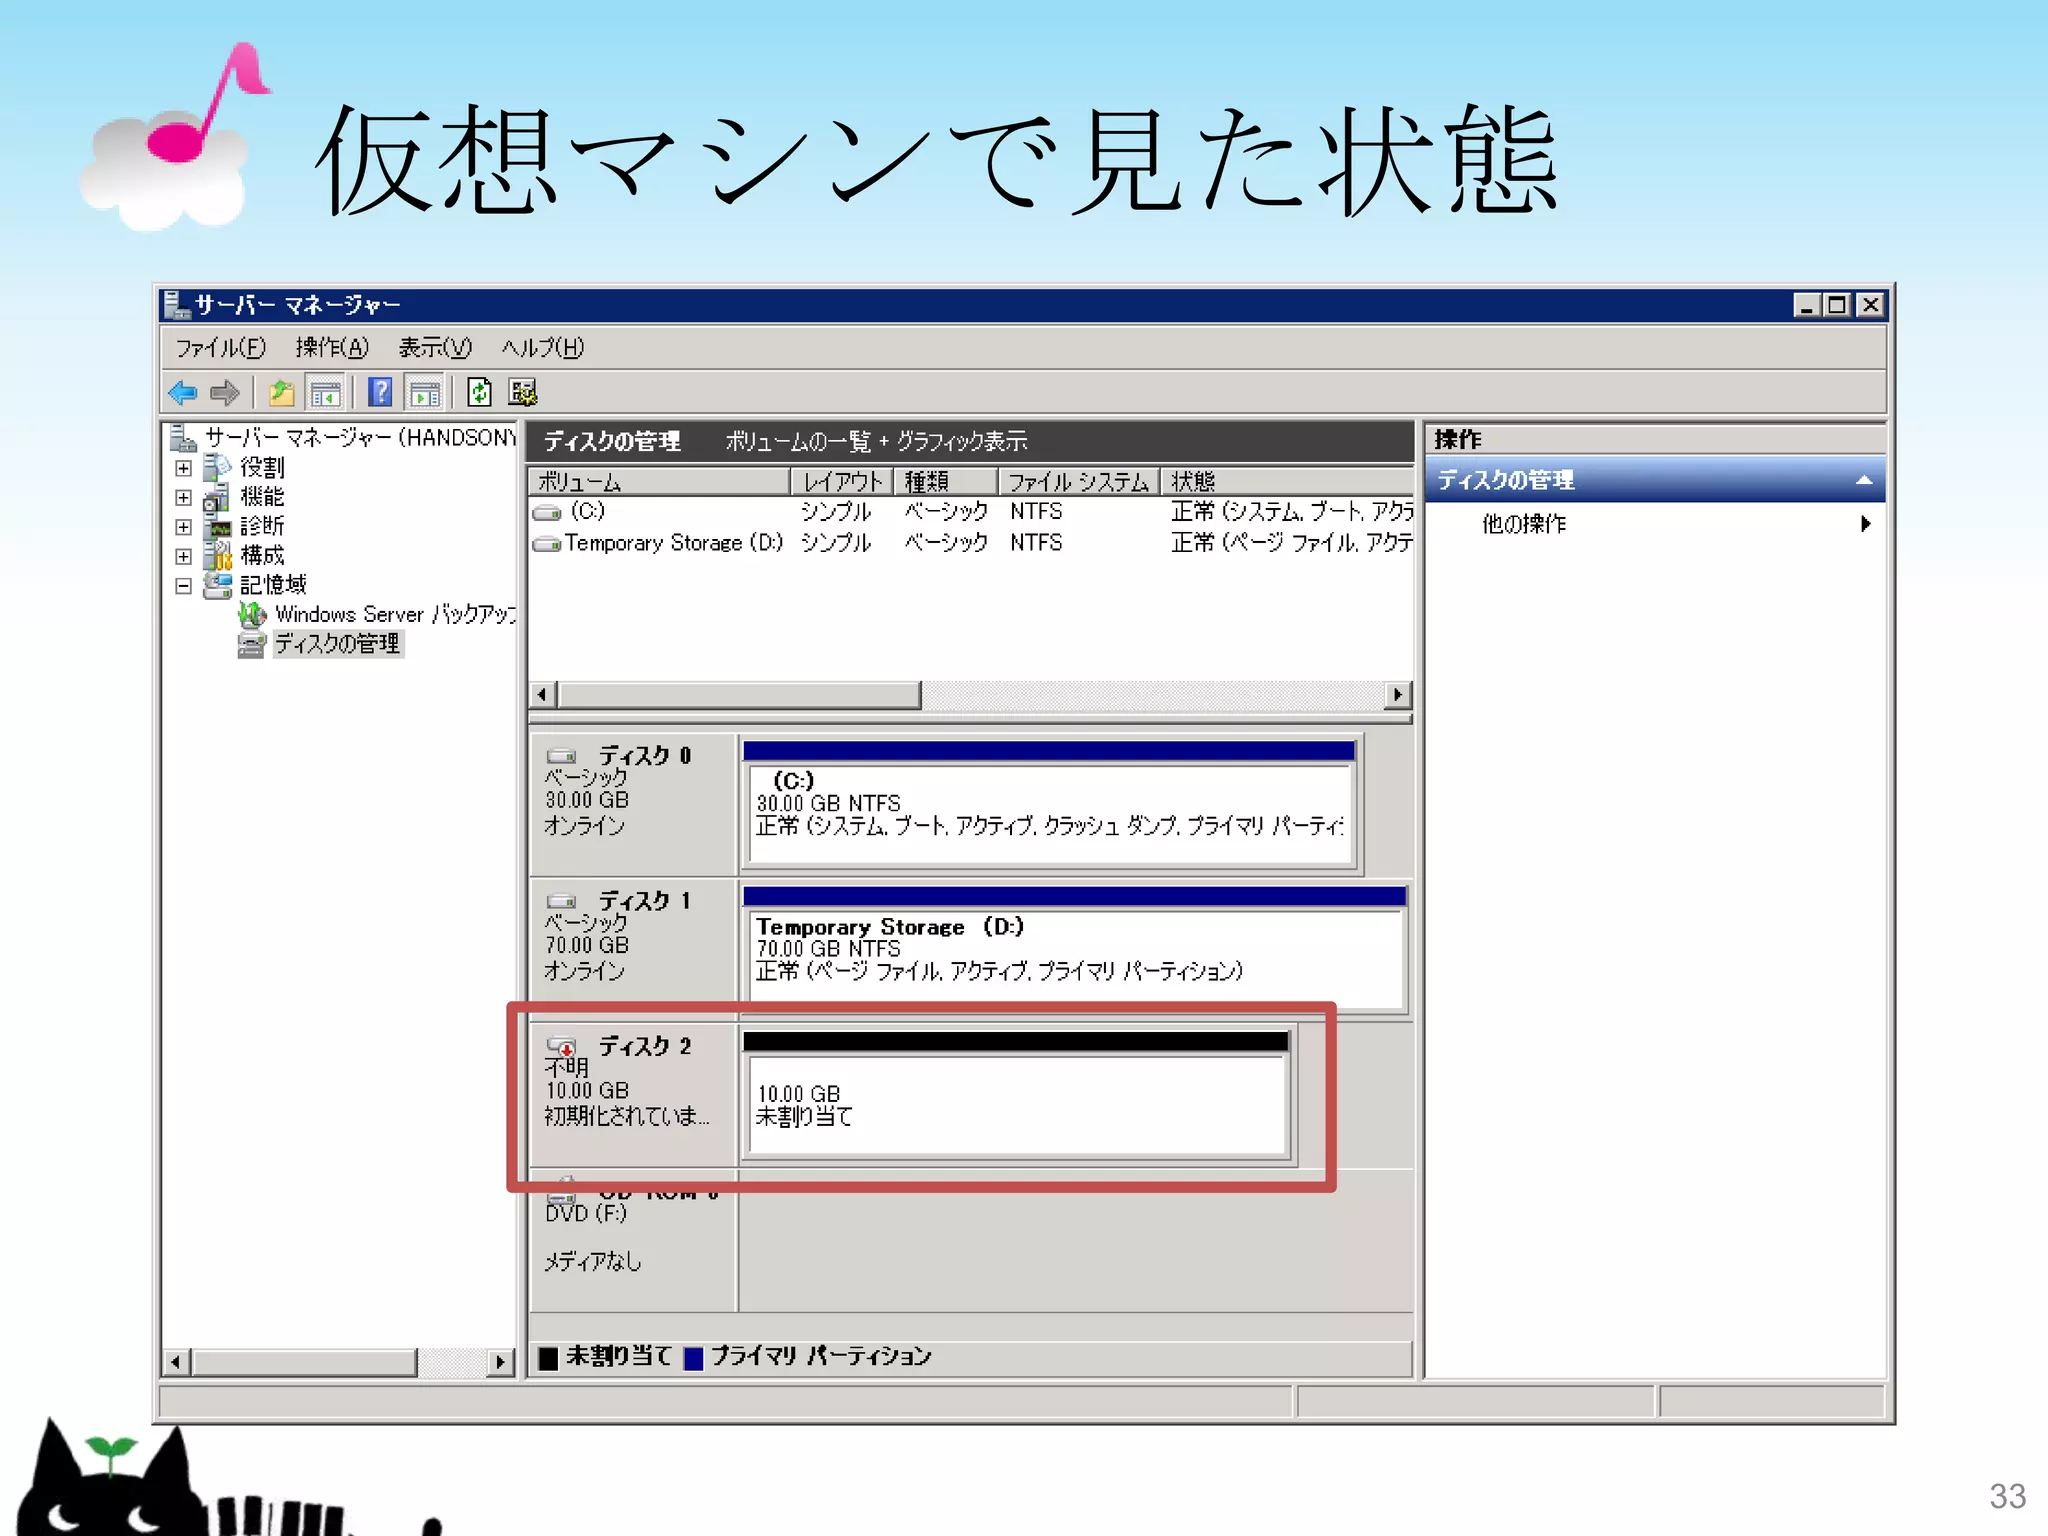Image resolution: width=2048 pixels, height=1536 pixels.
Task: Click the Up one level folder icon
Action: coord(281,392)
